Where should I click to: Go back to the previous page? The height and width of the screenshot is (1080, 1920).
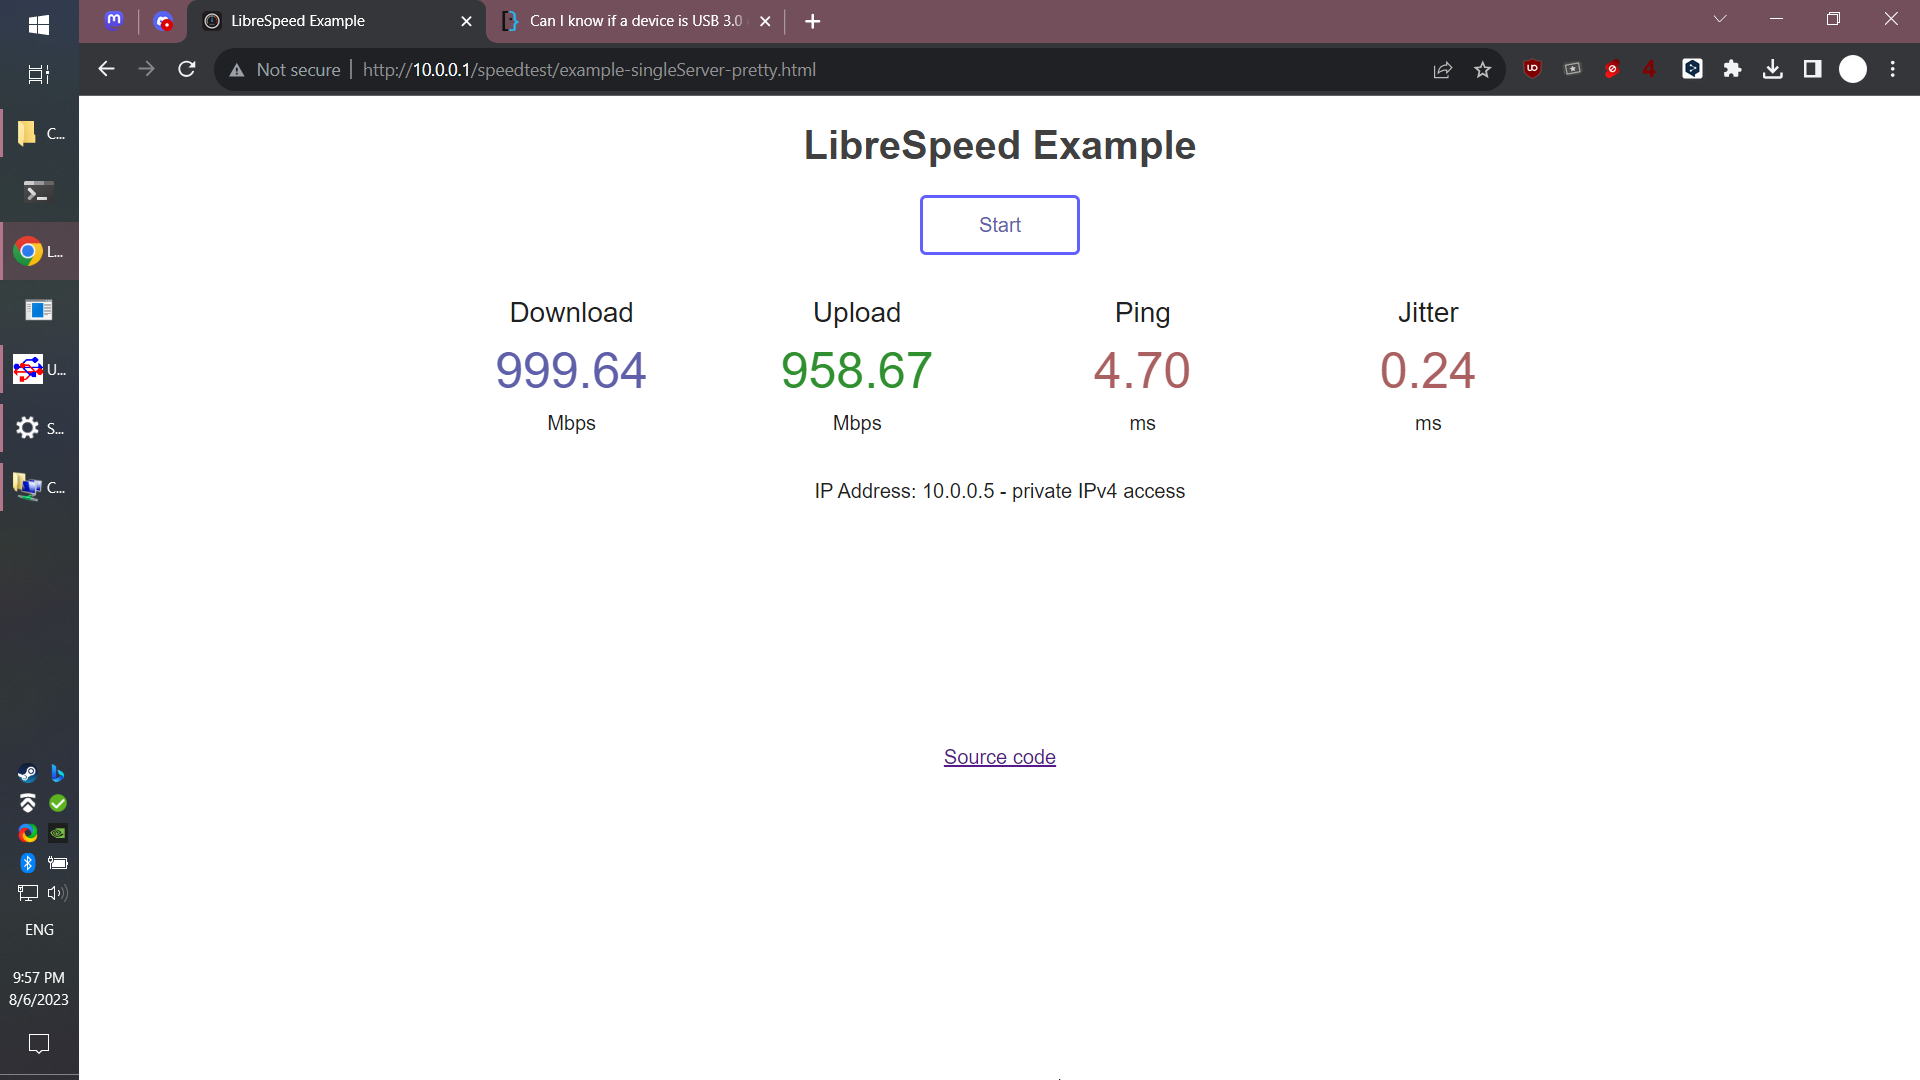[106, 69]
